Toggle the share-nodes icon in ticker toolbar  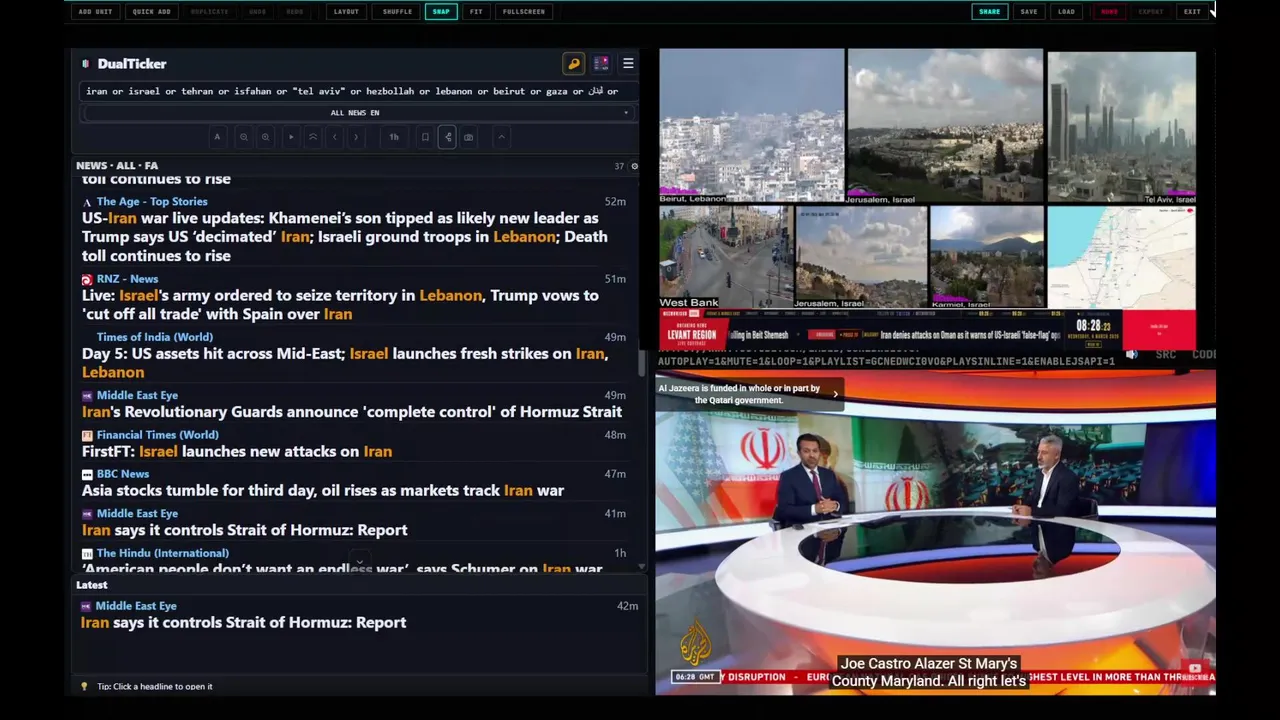click(447, 137)
